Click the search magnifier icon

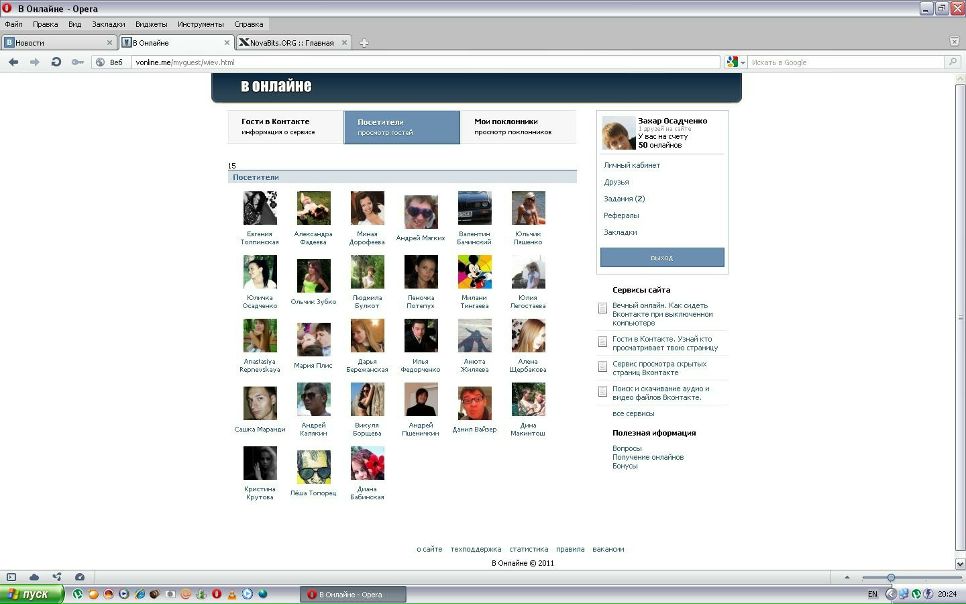click(950, 62)
